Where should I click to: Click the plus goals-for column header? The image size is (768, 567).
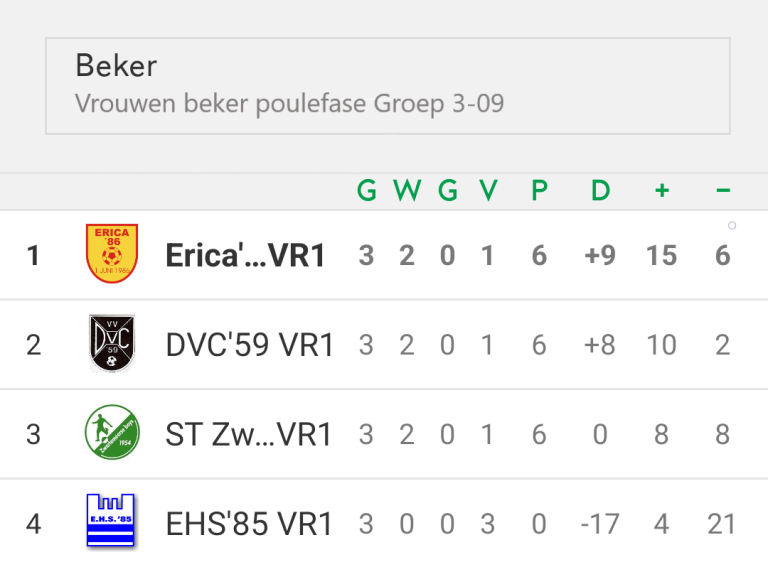(x=662, y=190)
